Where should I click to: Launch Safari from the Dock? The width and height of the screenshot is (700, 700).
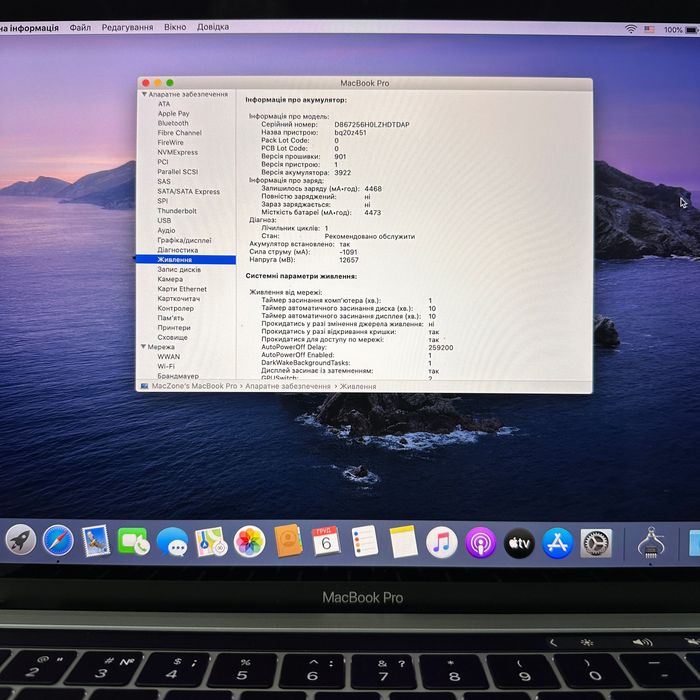click(58, 541)
